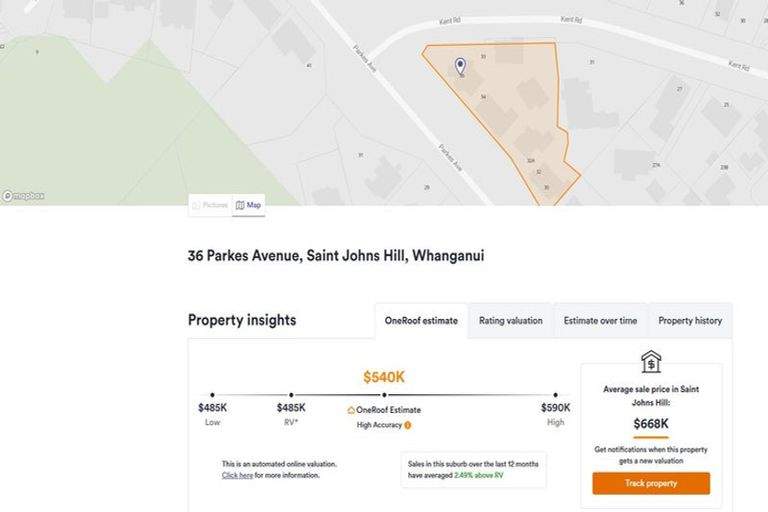Click the blue location pin on the map

tap(460, 66)
